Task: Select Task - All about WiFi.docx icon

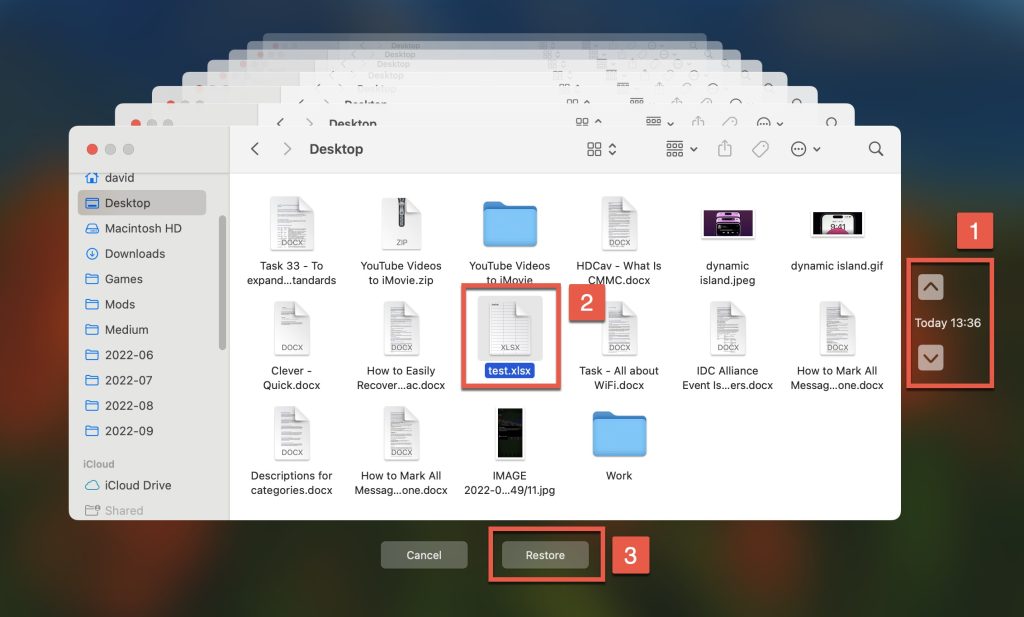Action: click(619, 328)
